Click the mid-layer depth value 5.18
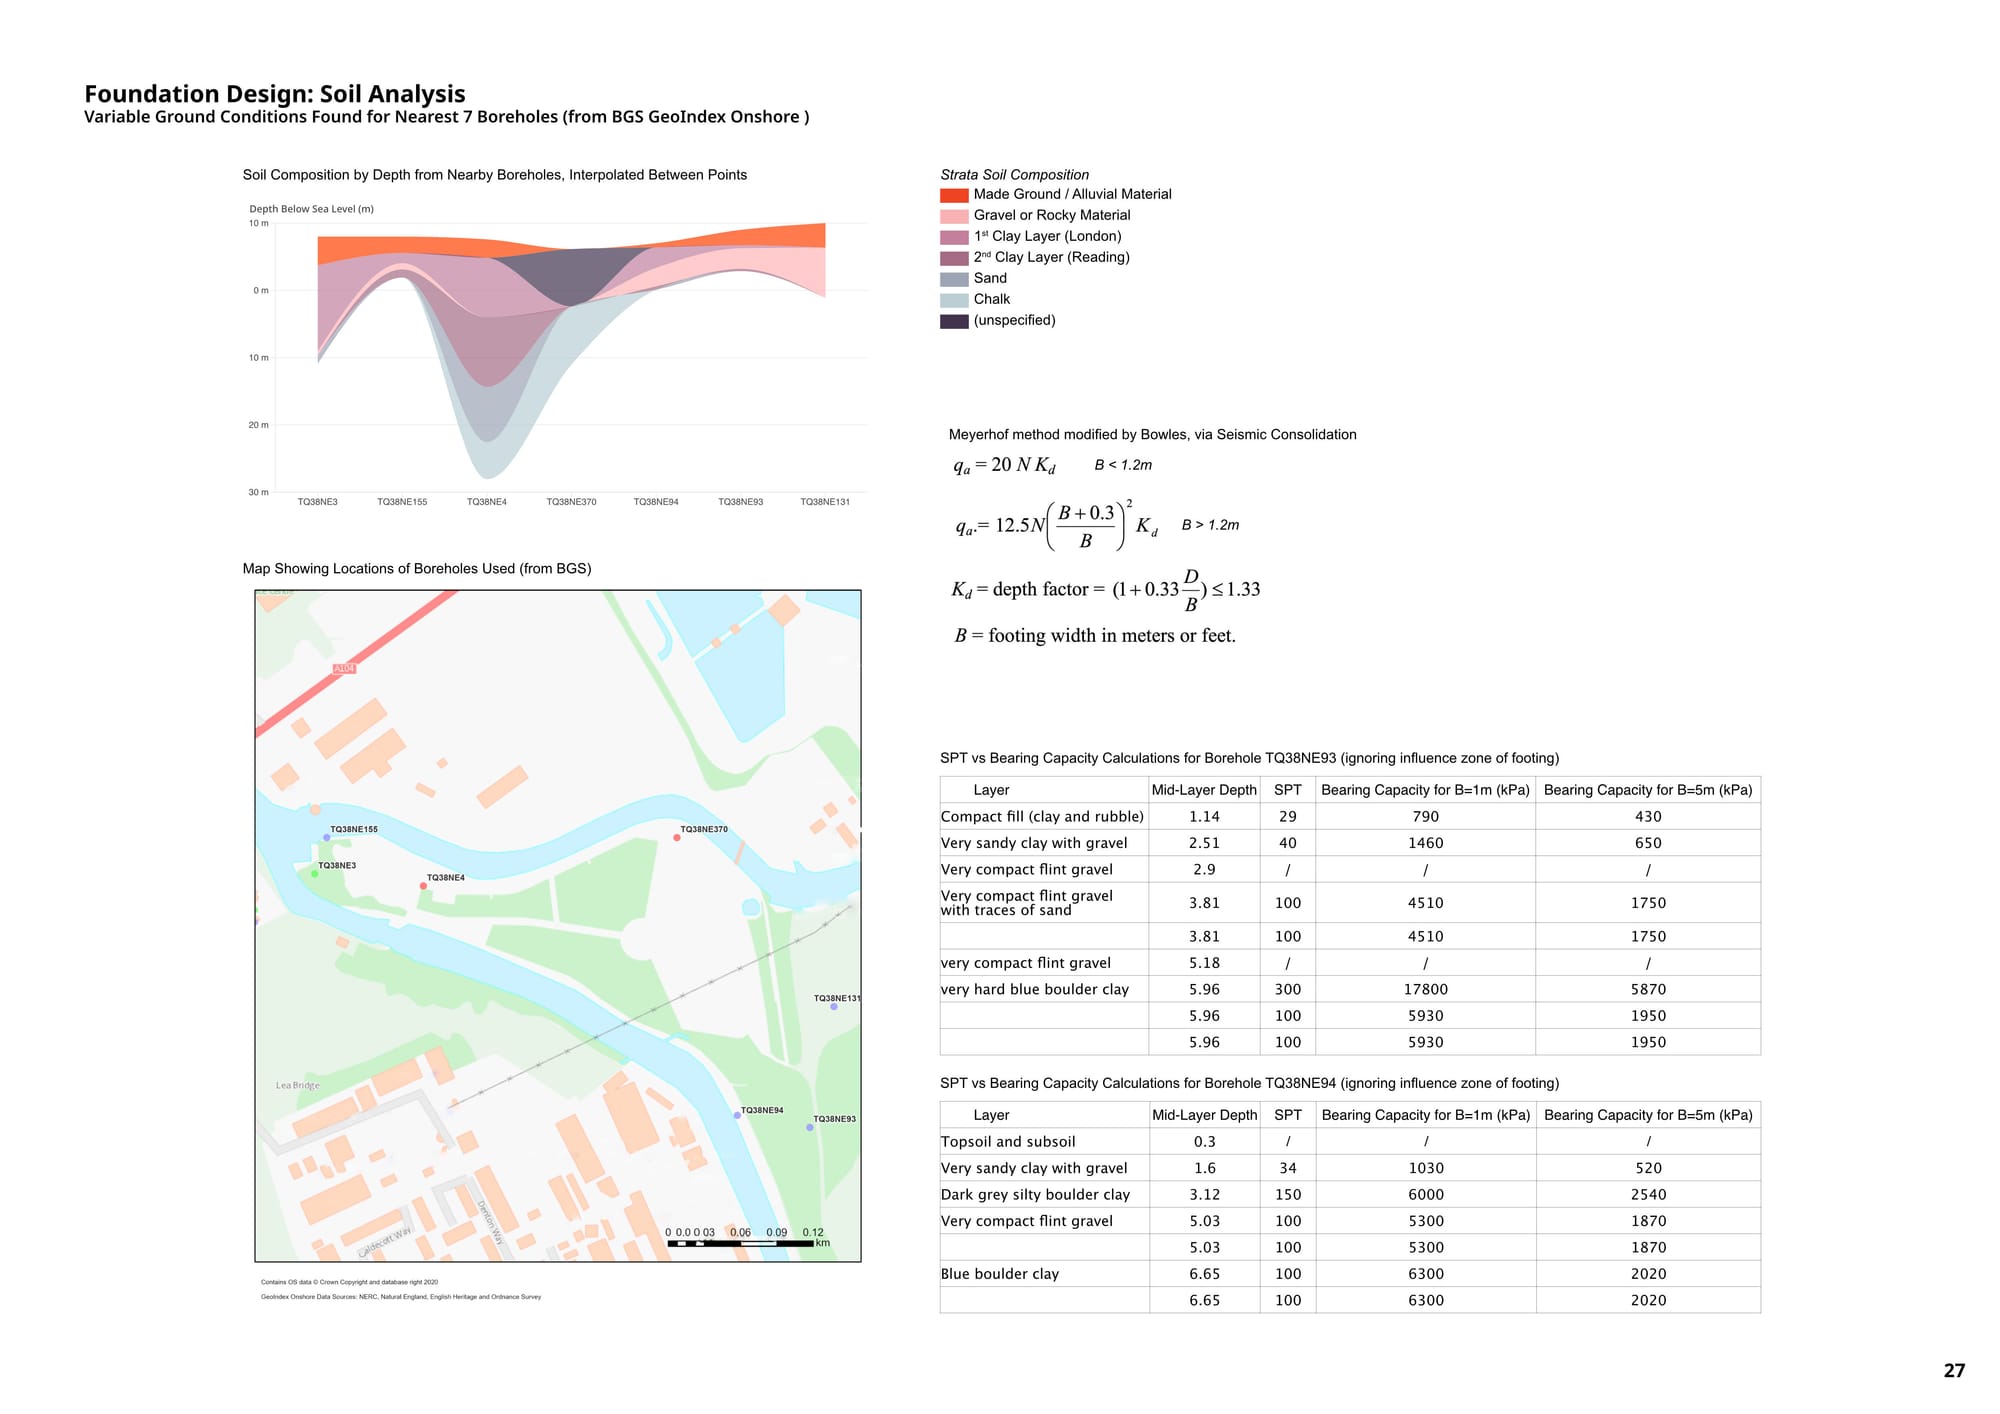Image resolution: width=2000 pixels, height=1414 pixels. [x=1204, y=963]
